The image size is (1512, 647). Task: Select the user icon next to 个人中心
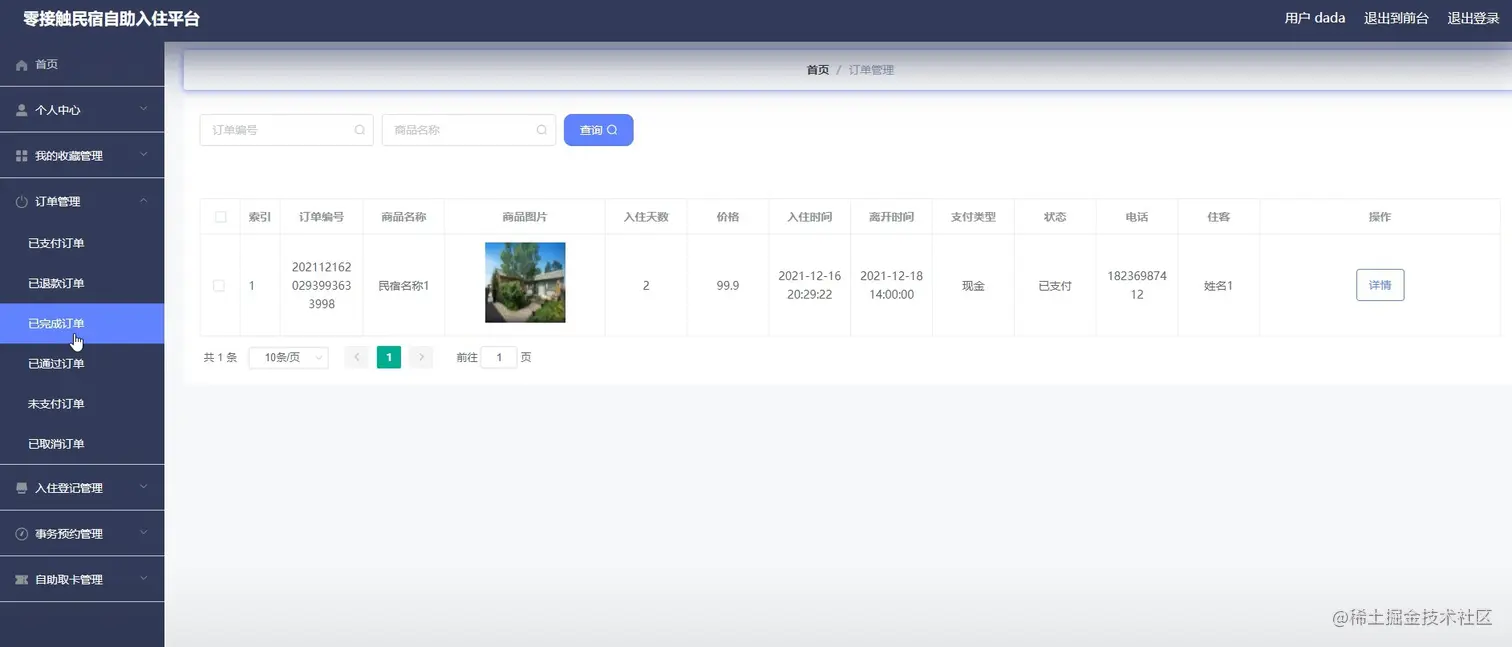[20, 110]
